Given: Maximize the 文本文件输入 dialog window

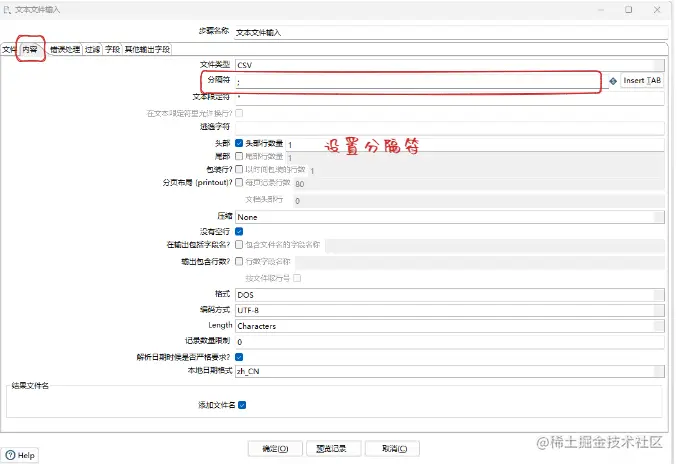Looking at the screenshot, I should pos(629,9).
